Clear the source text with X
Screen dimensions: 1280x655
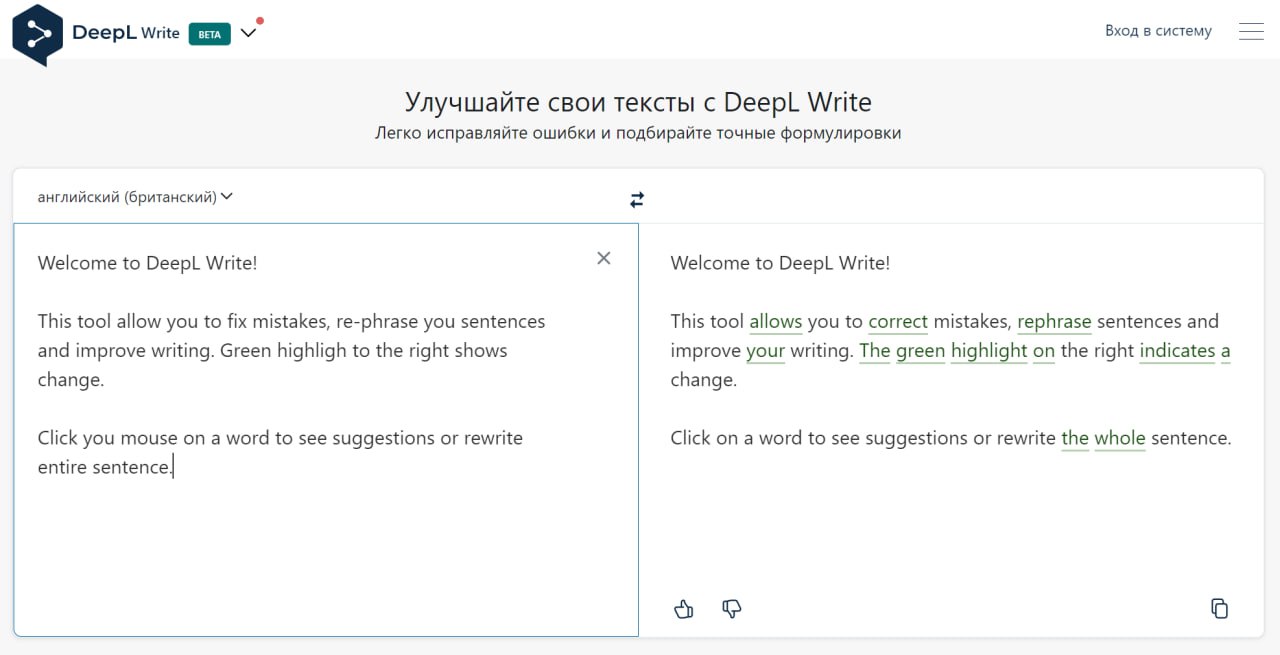[x=604, y=258]
